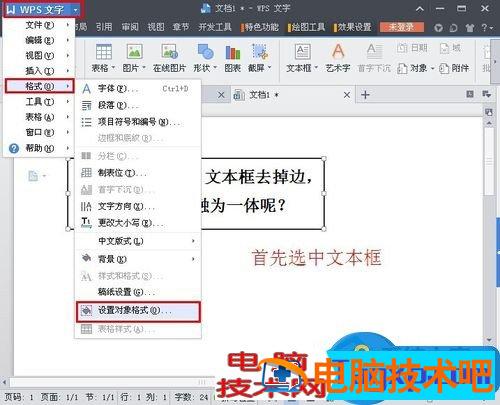The image size is (500, 405).
Task: Open the 工具(T) submenu
Action: click(38, 102)
